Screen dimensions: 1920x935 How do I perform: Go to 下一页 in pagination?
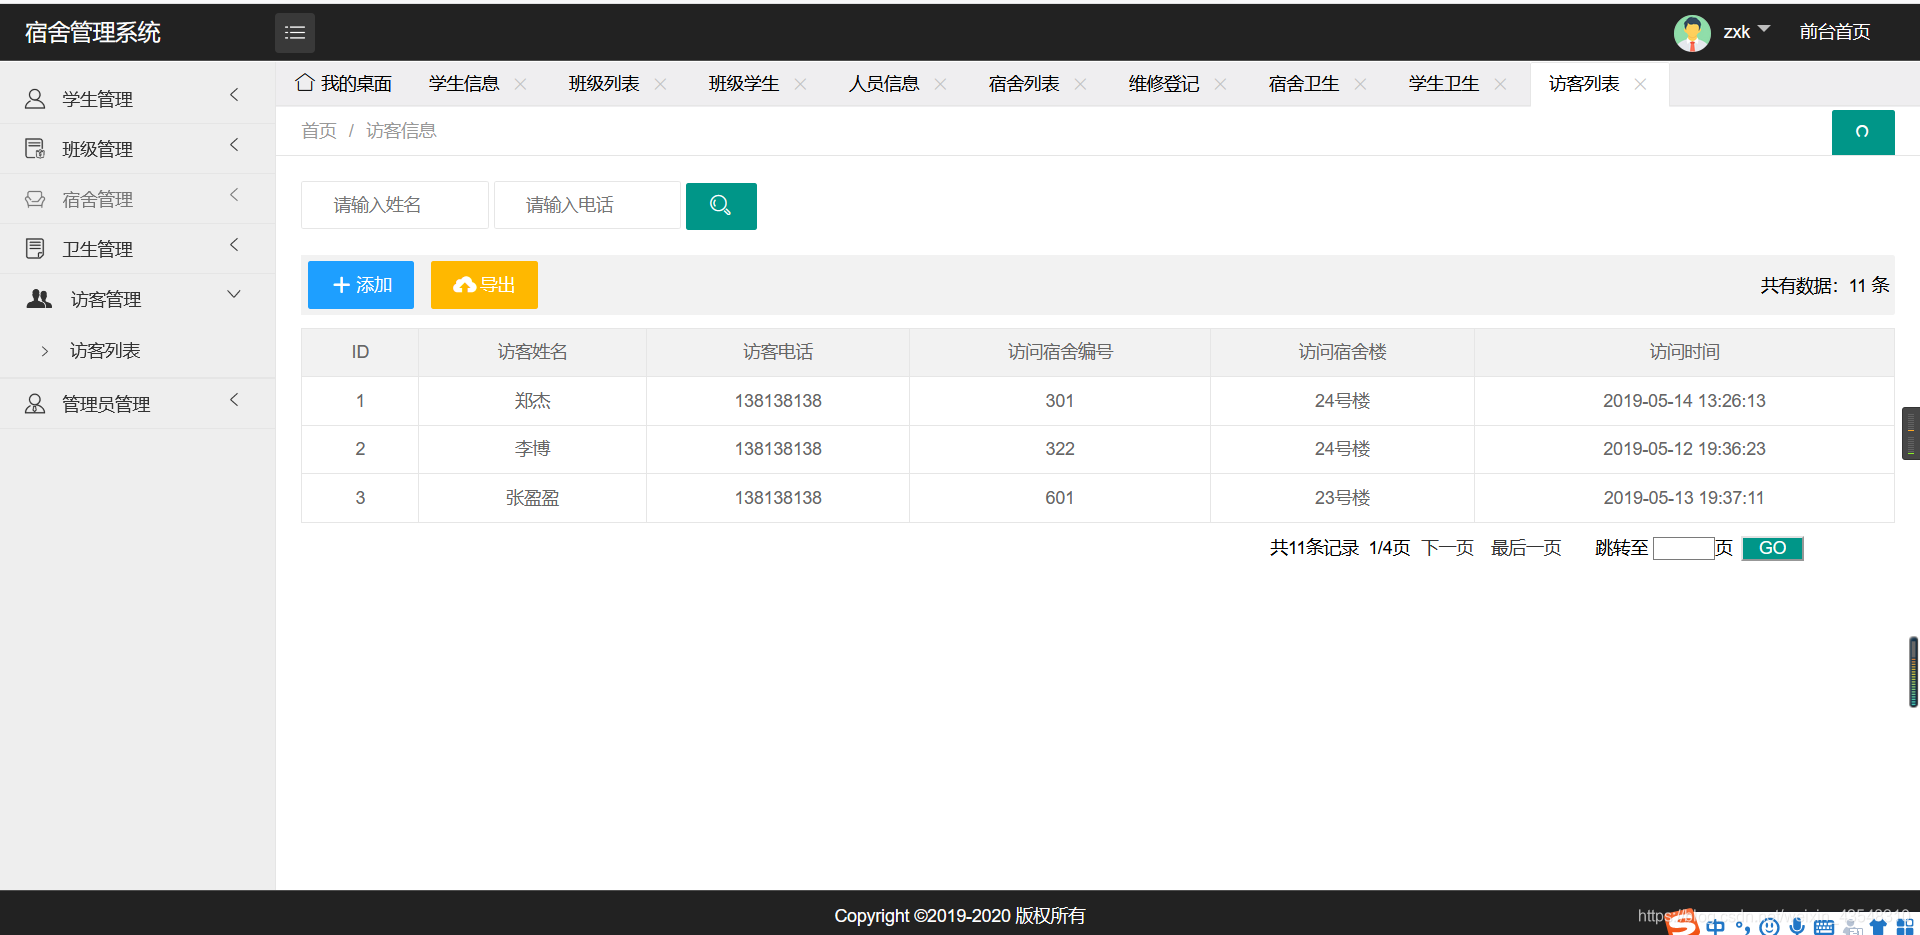click(x=1448, y=548)
